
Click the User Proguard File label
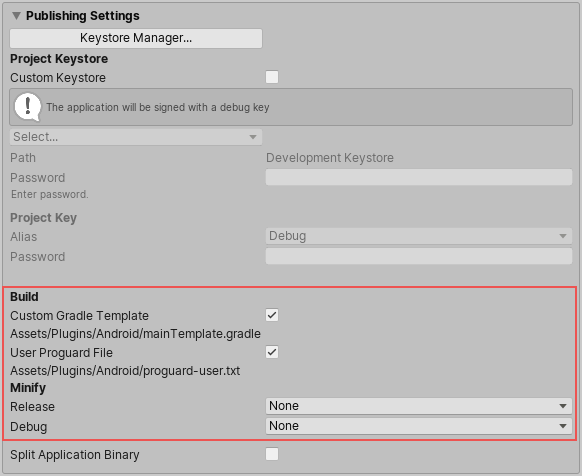click(x=61, y=352)
